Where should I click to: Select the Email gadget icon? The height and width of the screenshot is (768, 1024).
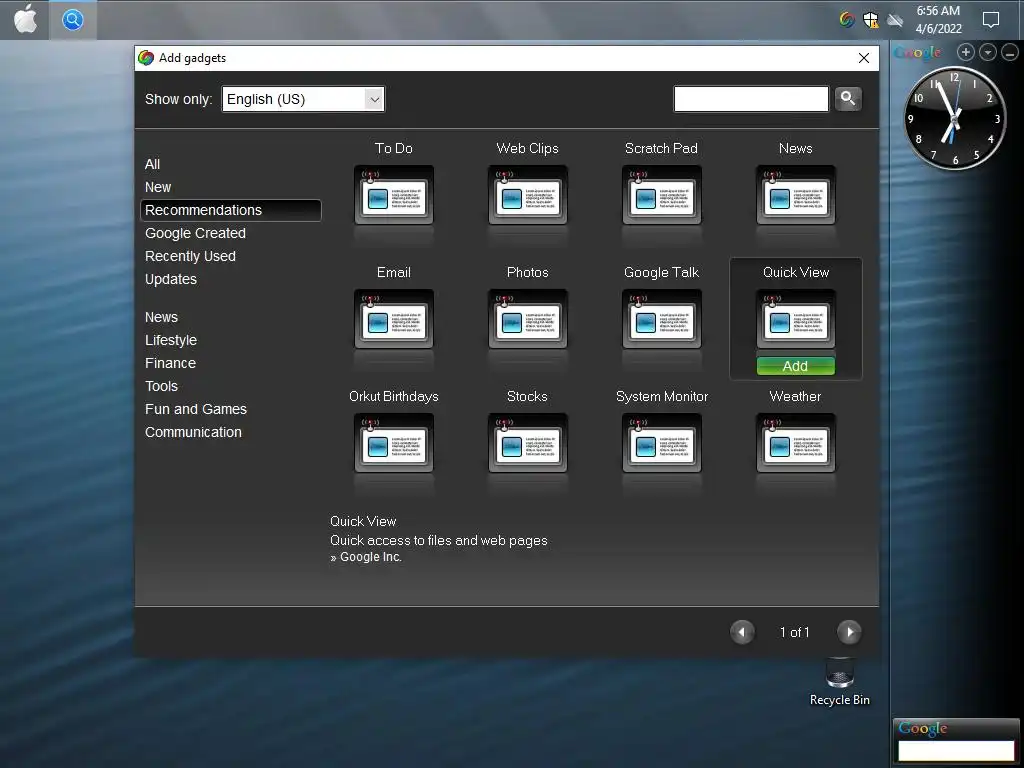pyautogui.click(x=394, y=319)
